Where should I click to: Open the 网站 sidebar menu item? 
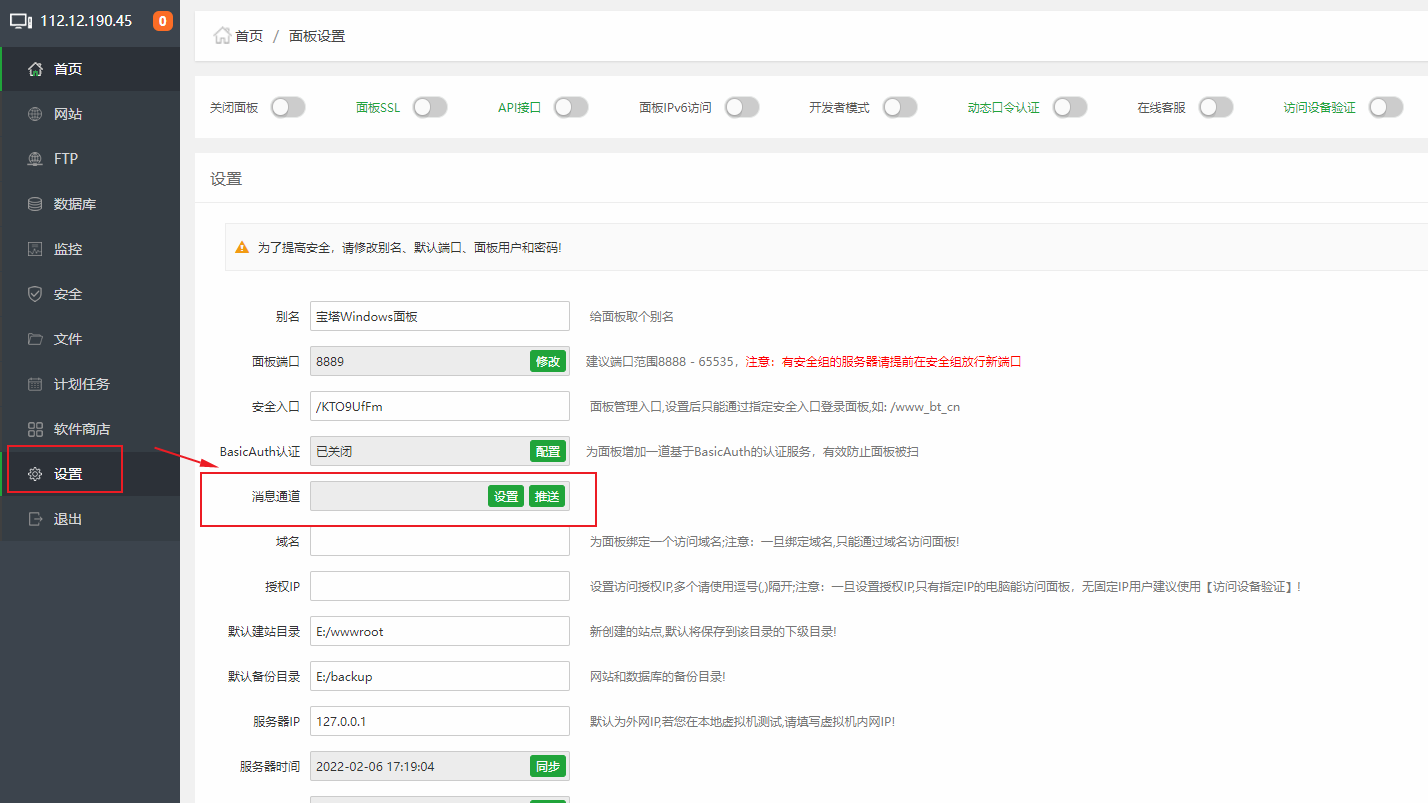click(90, 114)
